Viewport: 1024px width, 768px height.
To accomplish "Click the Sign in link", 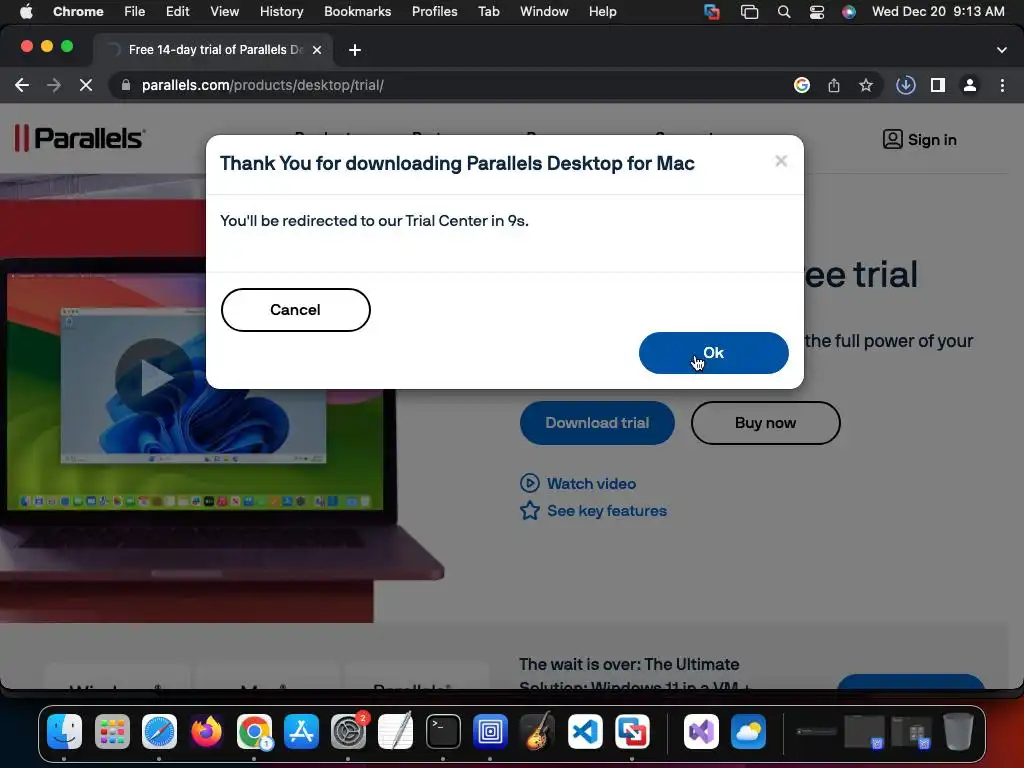I will (919, 140).
